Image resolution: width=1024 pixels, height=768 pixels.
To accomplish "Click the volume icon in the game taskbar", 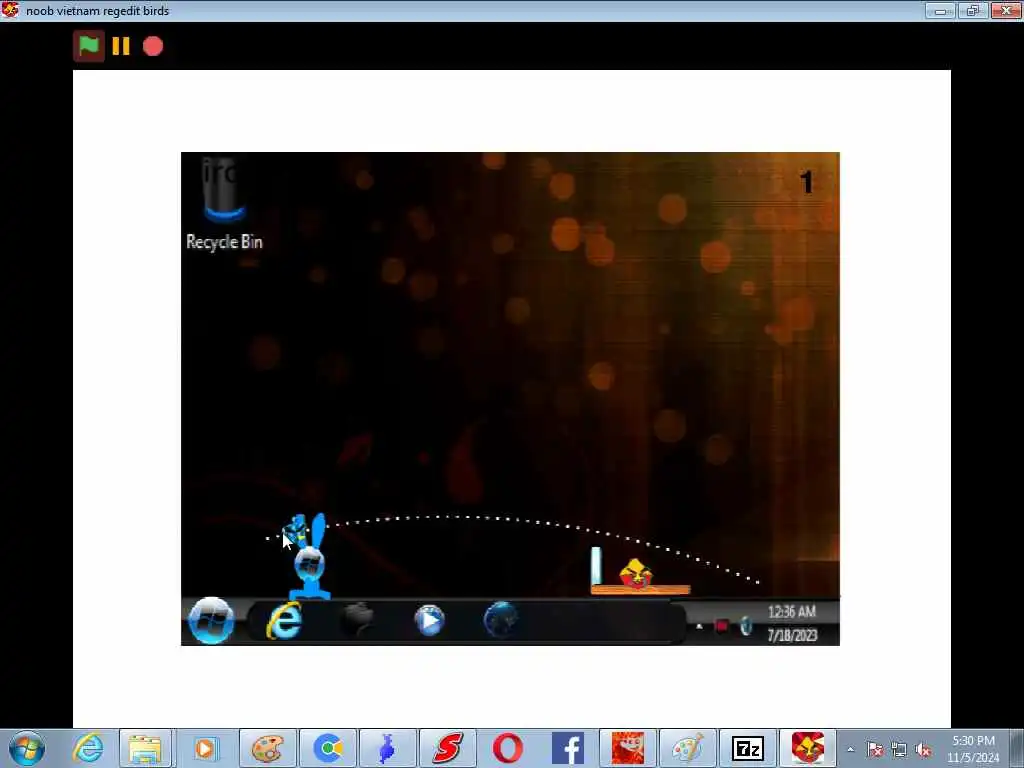I will pos(746,627).
